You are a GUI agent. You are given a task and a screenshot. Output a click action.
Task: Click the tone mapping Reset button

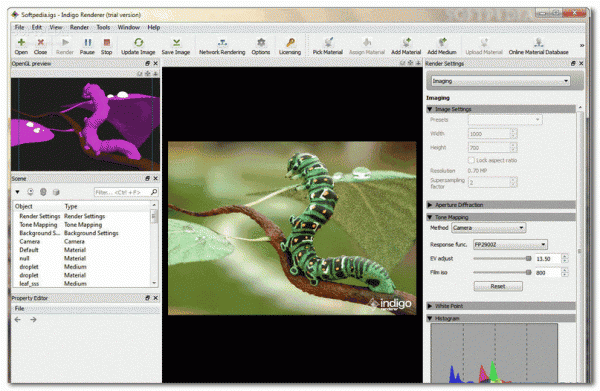(498, 286)
